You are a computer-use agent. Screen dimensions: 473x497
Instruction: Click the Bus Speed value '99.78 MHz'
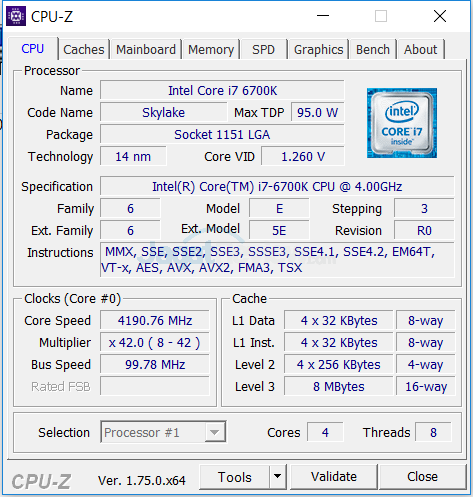coord(155,364)
